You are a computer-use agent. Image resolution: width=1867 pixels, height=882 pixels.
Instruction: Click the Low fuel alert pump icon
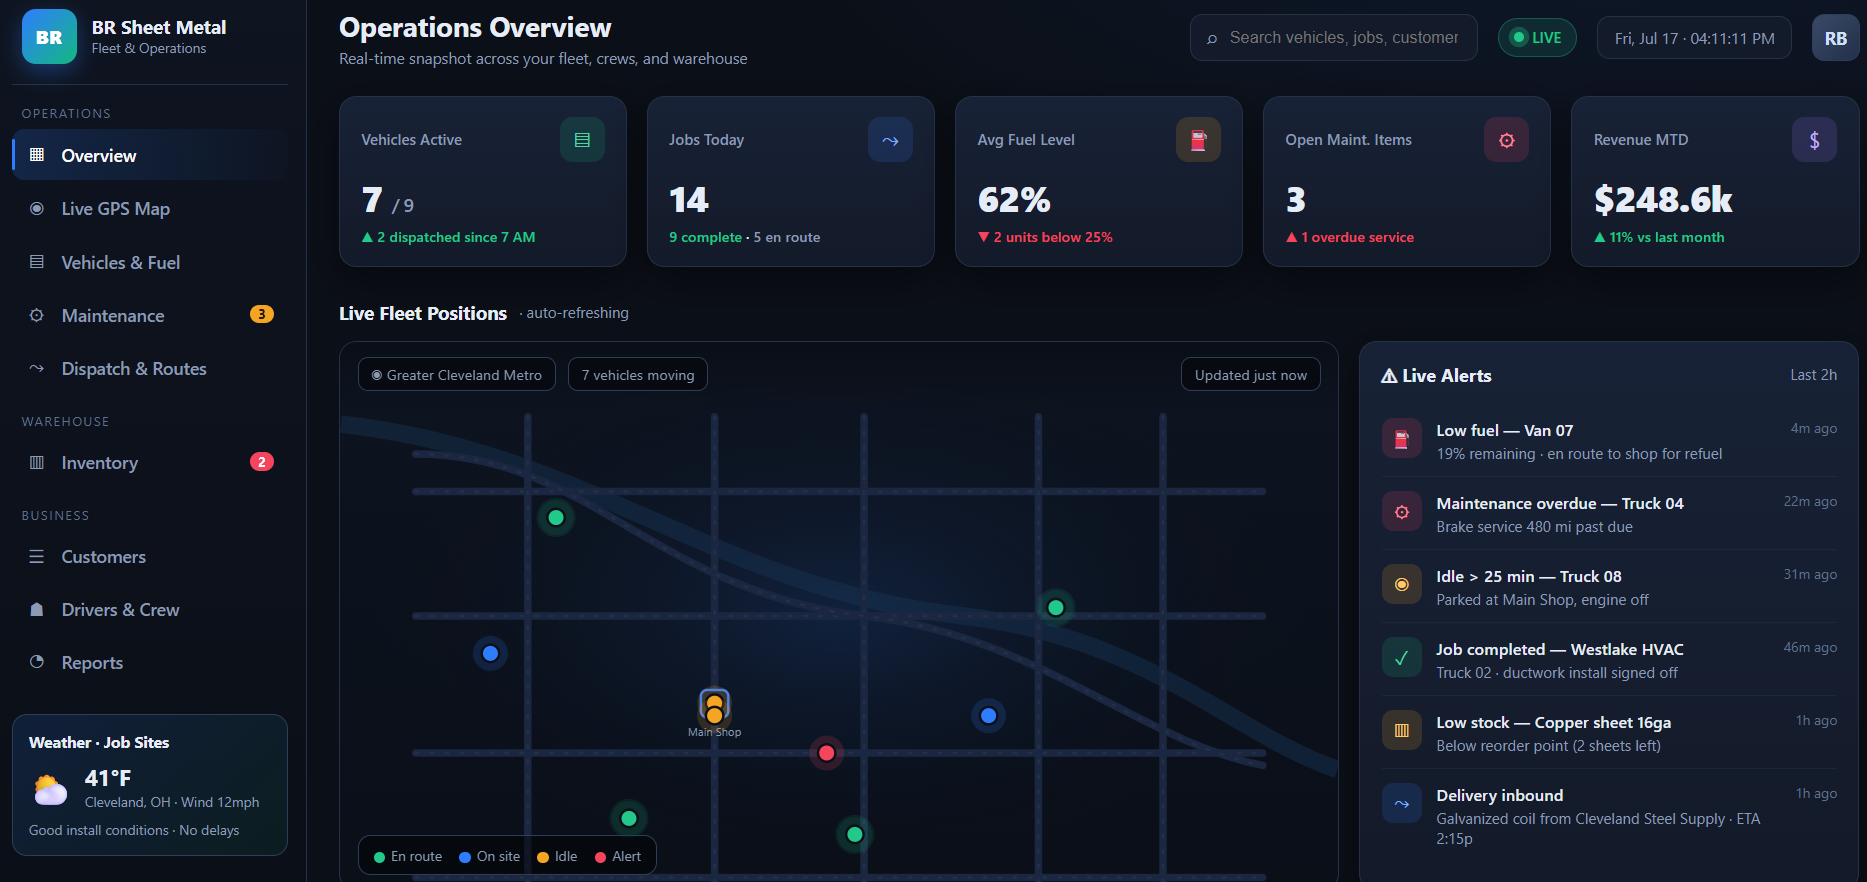1402,439
